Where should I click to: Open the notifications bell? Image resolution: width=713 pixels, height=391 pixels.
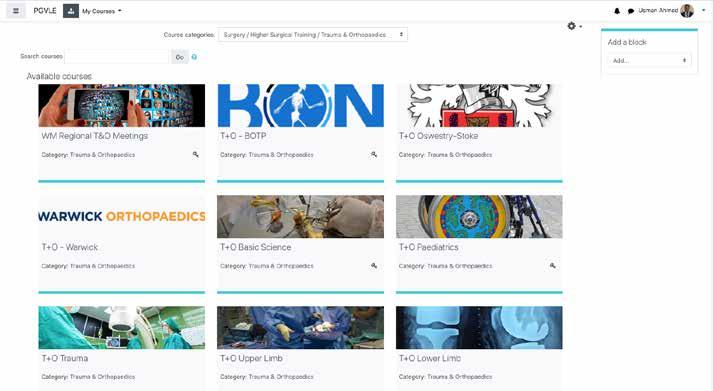coord(617,11)
